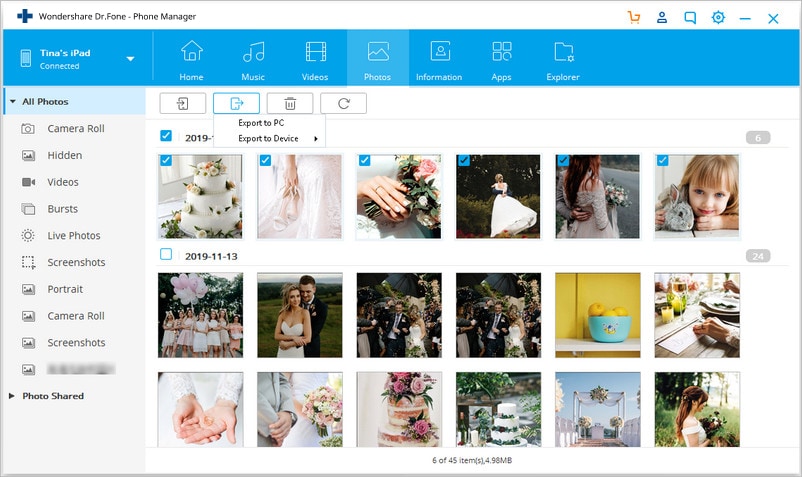This screenshot has height=477, width=802.
Task: Uncheck the bridal shoes photo checkbox
Action: [x=265, y=161]
